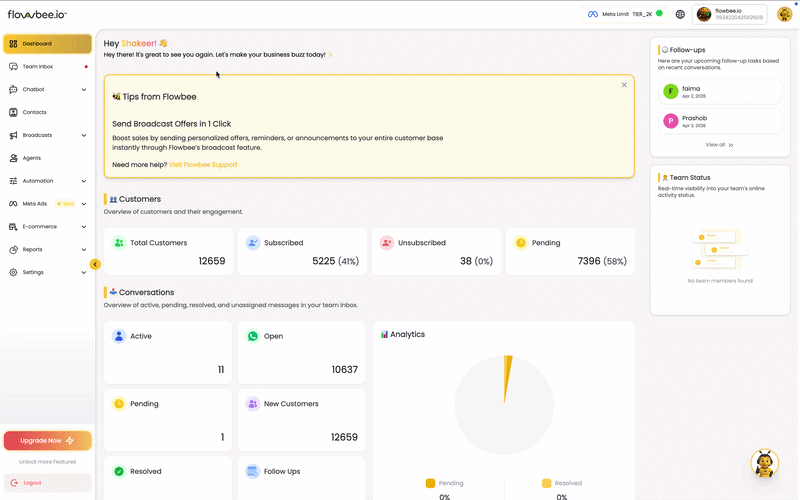The height and width of the screenshot is (500, 800).
Task: Click the Total Customers icon
Action: coord(119,243)
